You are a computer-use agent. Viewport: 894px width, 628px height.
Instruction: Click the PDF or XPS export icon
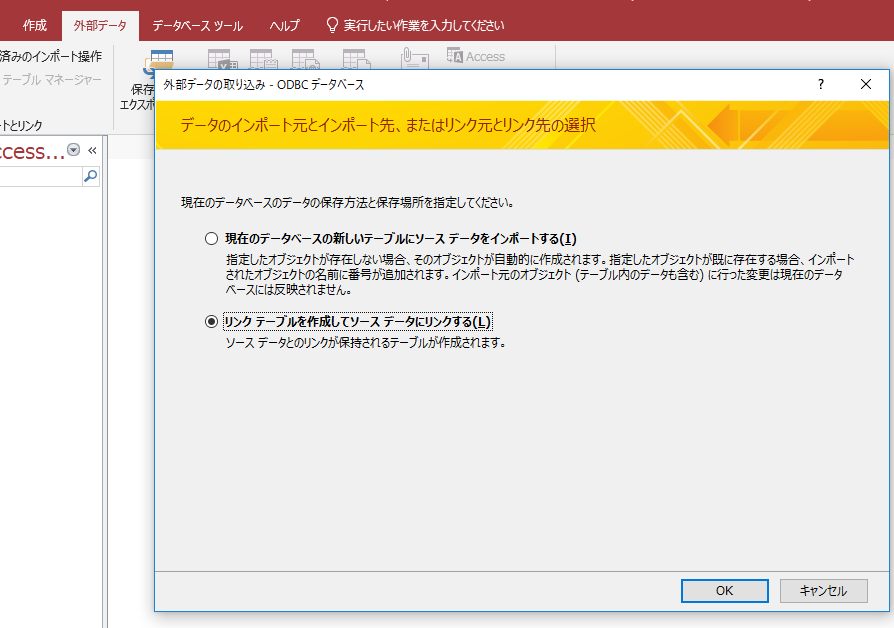(355, 60)
